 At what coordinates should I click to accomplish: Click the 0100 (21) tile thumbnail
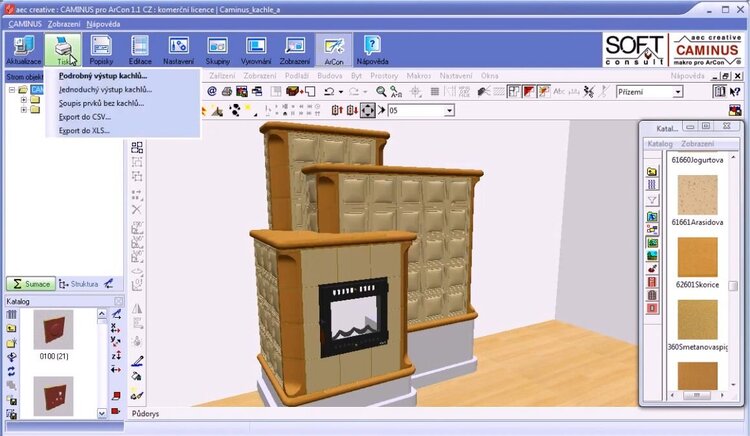coord(54,329)
